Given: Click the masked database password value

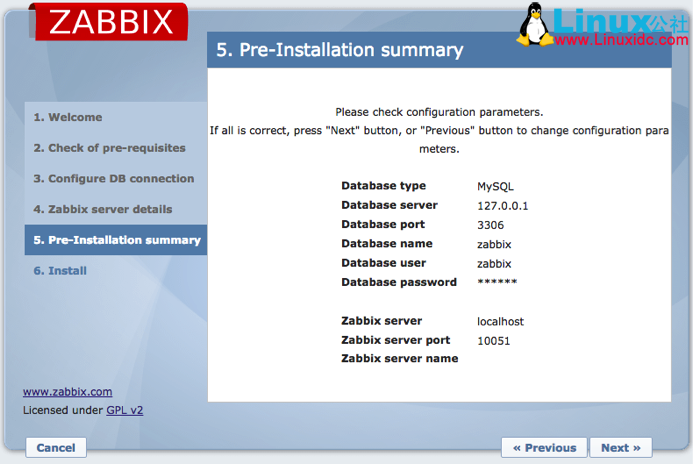Looking at the screenshot, I should point(497,282).
